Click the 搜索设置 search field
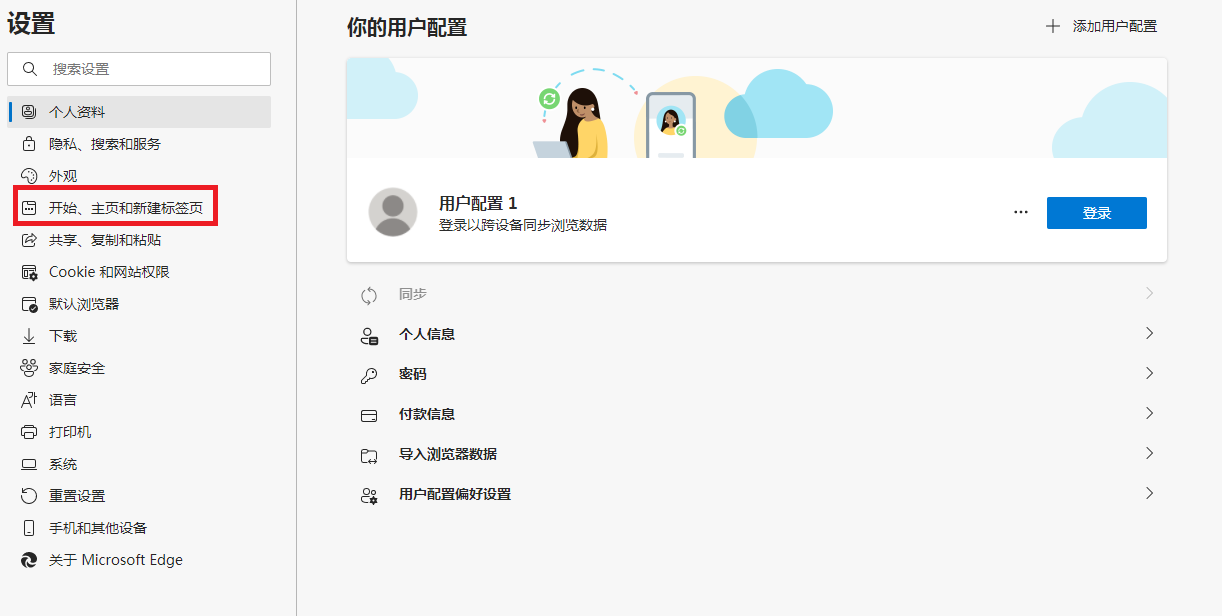1222x616 pixels. click(x=139, y=68)
